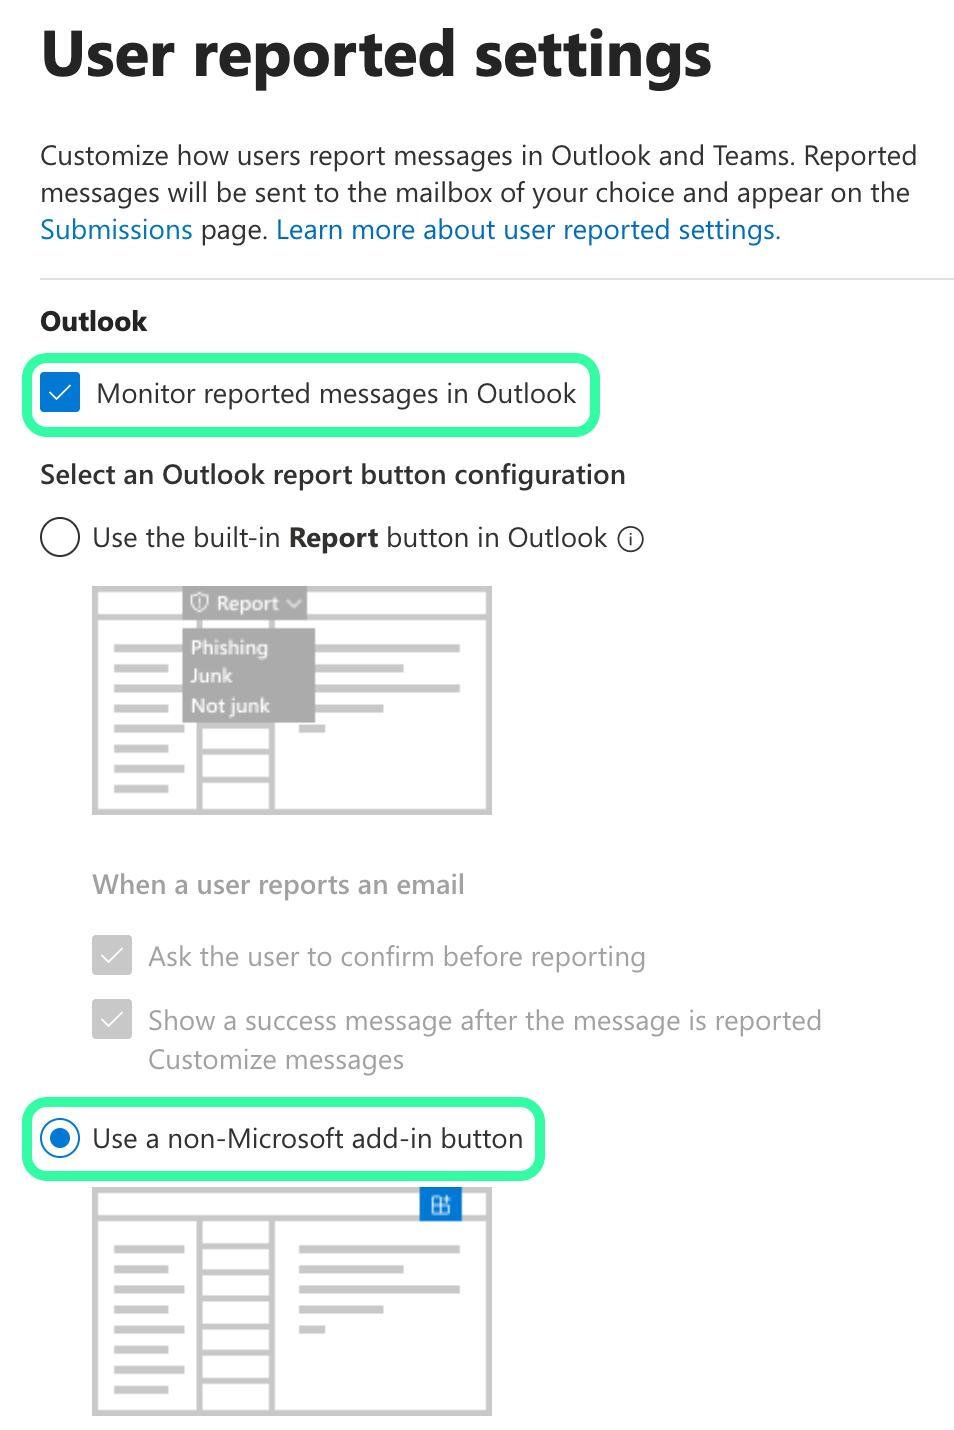Click the info icon beside built-in Report option
The image size is (954, 1430).
coord(631,539)
